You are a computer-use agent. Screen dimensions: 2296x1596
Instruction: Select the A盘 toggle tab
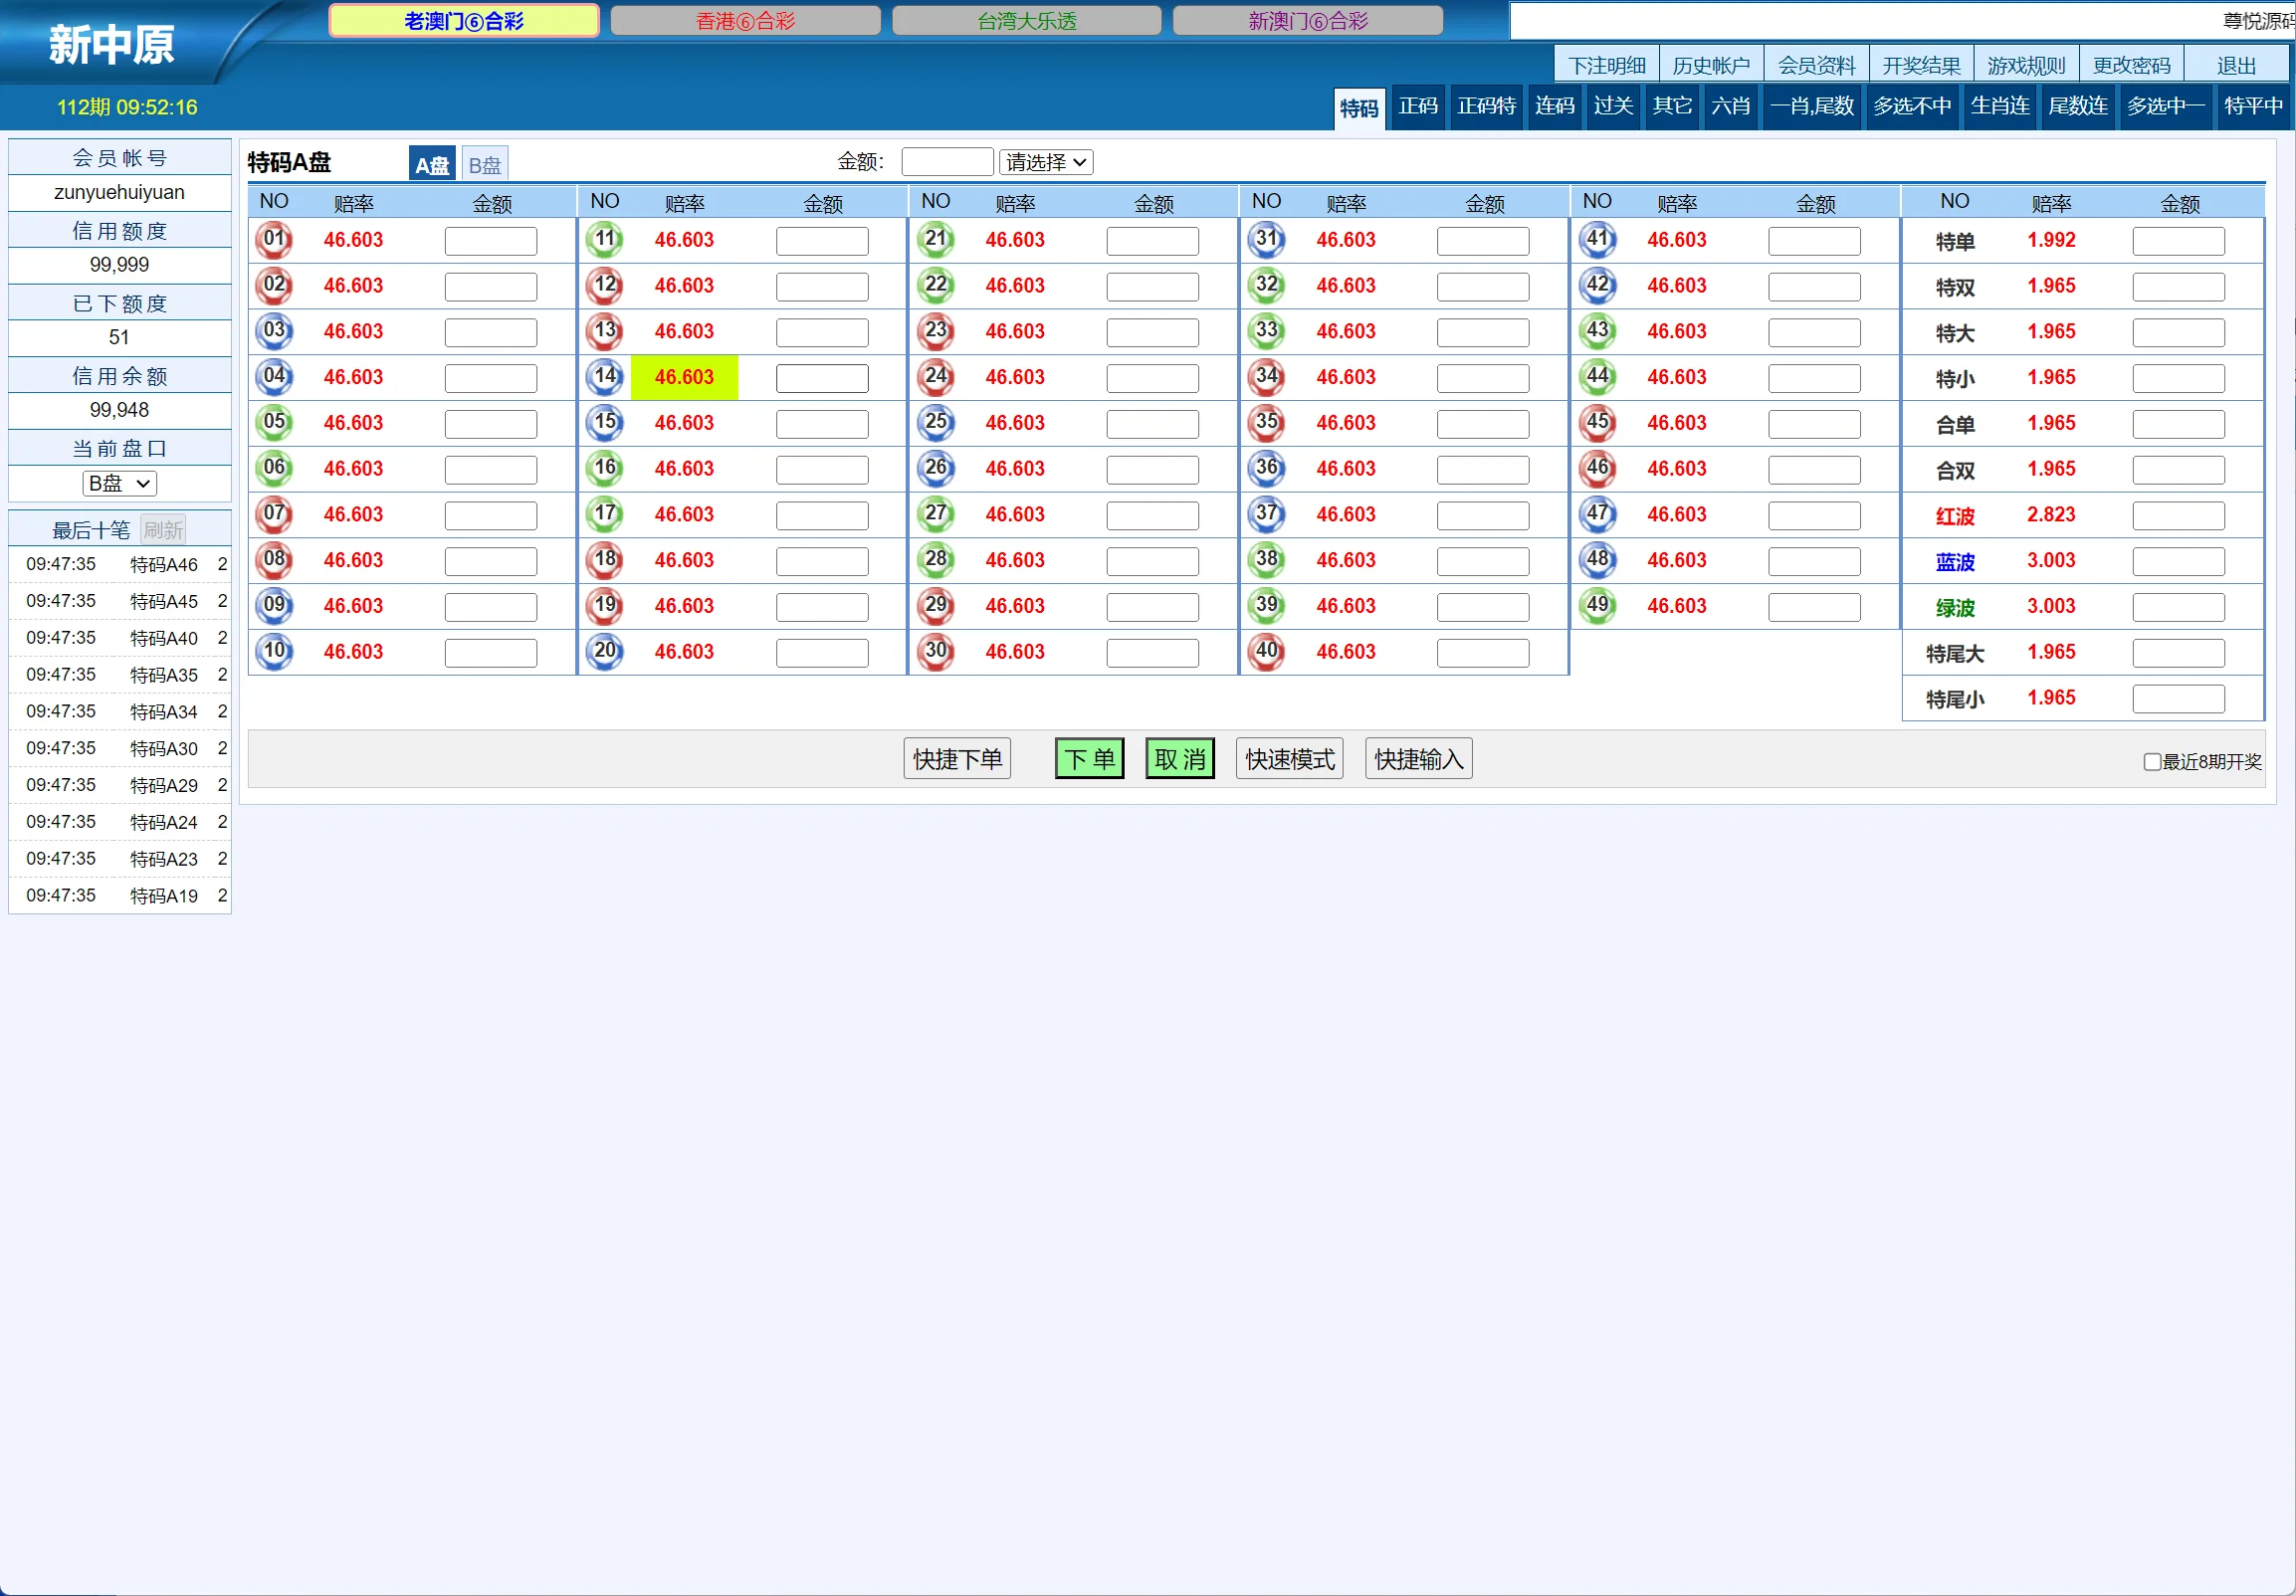(x=432, y=164)
